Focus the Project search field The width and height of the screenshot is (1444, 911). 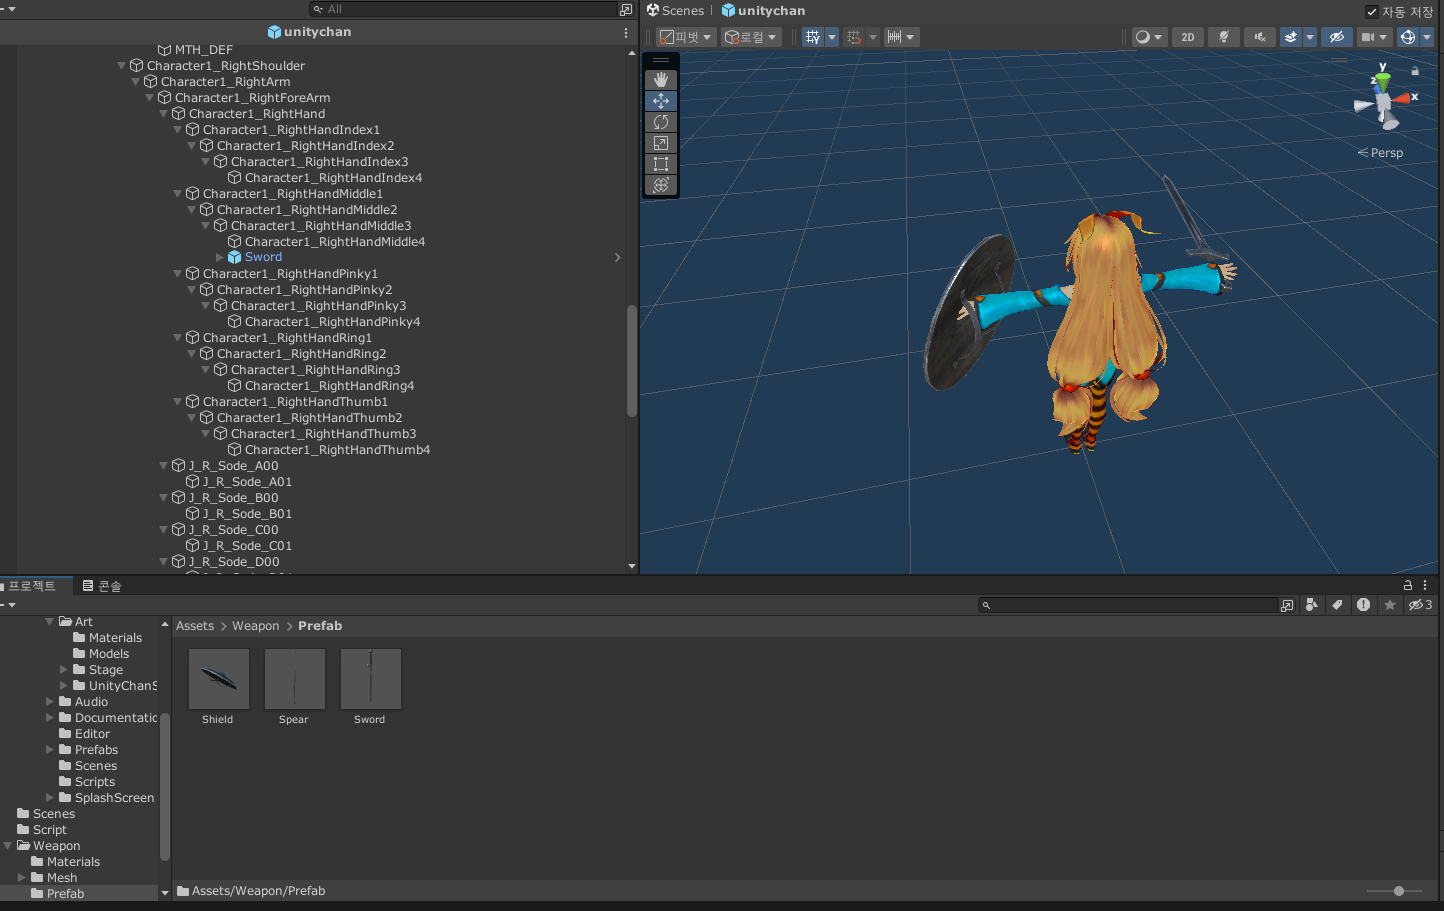click(x=1128, y=605)
